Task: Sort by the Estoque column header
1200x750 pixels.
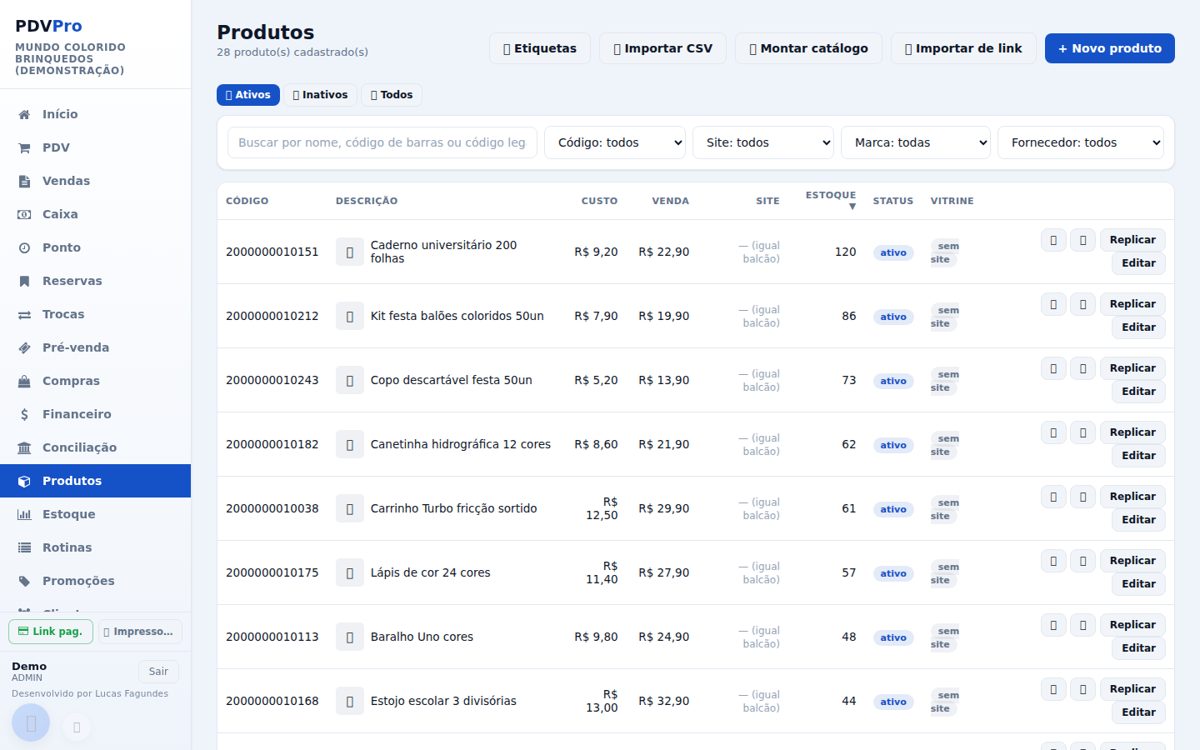Action: click(x=831, y=200)
